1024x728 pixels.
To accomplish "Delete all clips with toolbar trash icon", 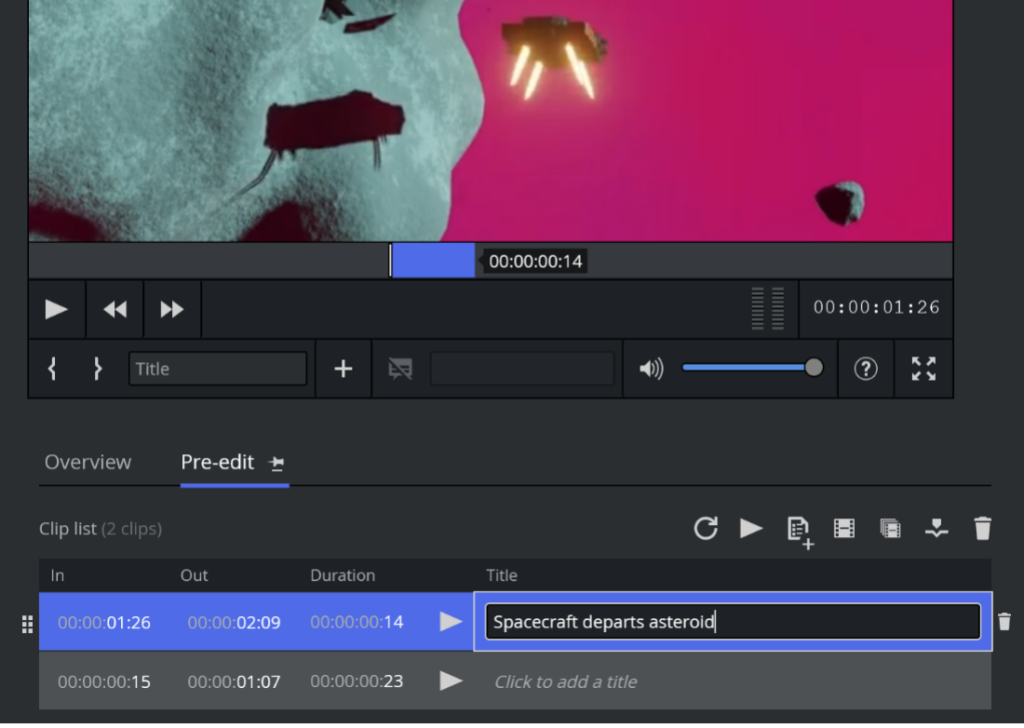I will click(x=983, y=528).
